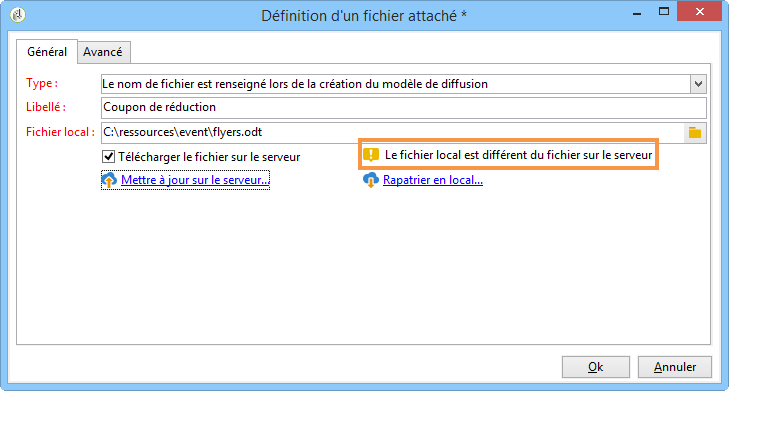
Task: Click the cloud download icon
Action: [371, 180]
